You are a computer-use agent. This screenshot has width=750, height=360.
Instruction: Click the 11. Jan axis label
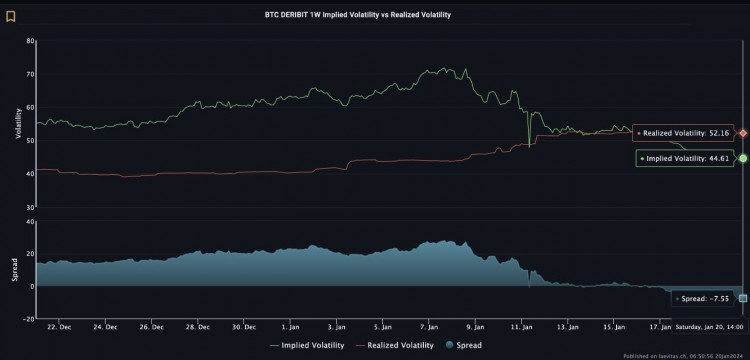click(x=522, y=327)
